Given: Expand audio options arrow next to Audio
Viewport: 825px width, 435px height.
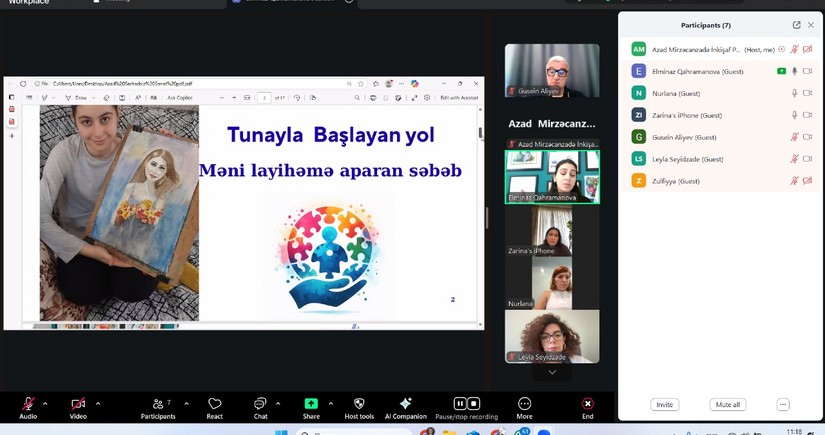Looking at the screenshot, I should (45, 404).
